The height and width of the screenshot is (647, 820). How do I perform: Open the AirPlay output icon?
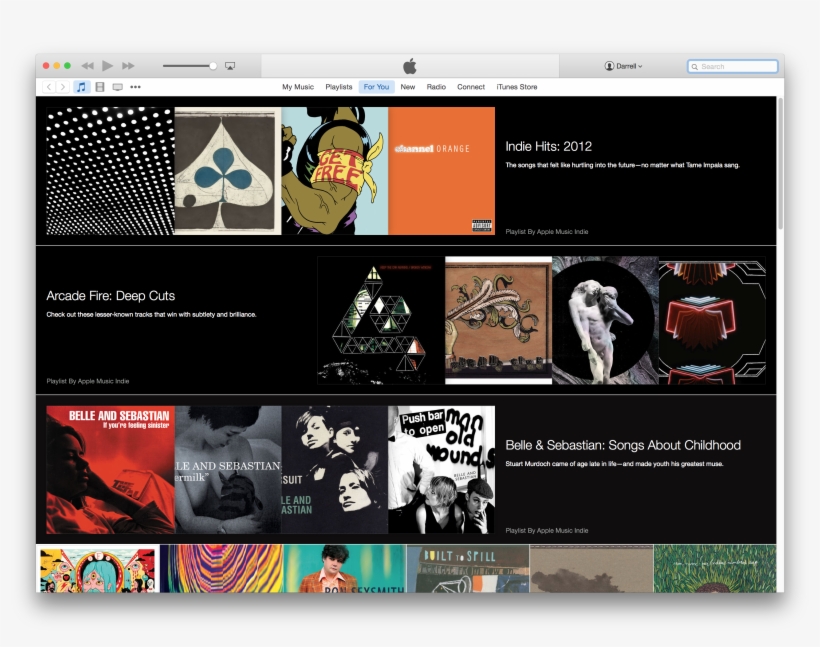[230, 66]
